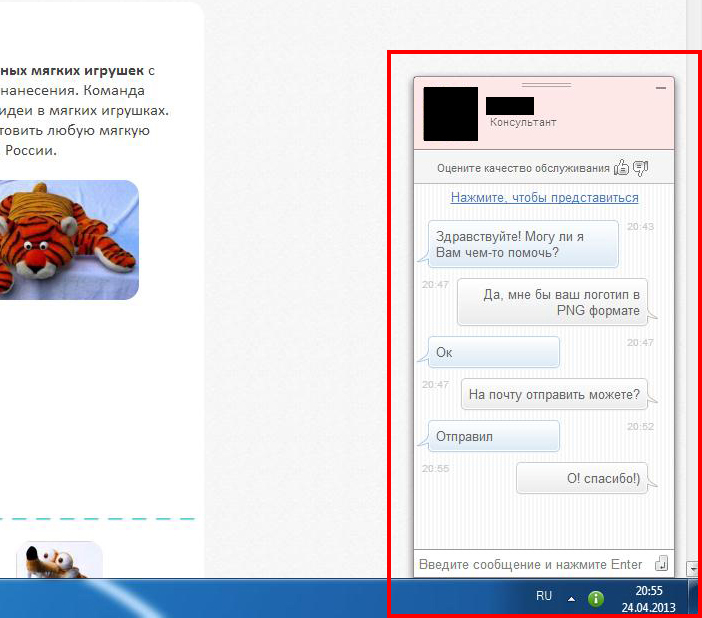702x618 pixels.
Task: Click the 20:43 message timestamp
Action: coord(640,227)
